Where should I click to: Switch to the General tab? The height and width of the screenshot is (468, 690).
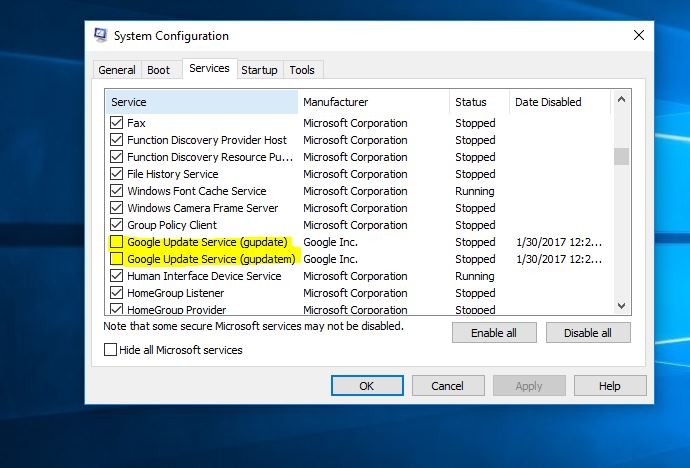(x=117, y=70)
